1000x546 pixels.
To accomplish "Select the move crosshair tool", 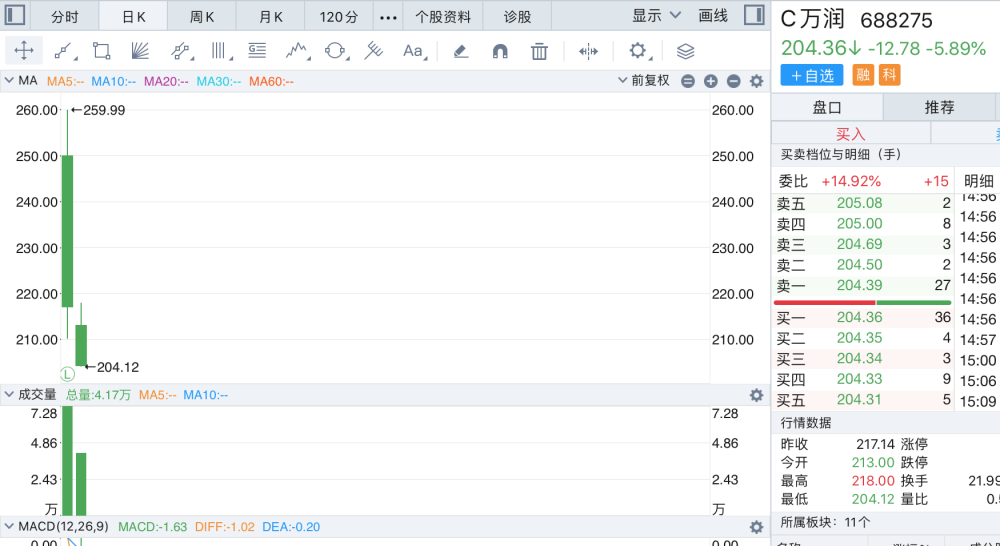I will pos(24,50).
